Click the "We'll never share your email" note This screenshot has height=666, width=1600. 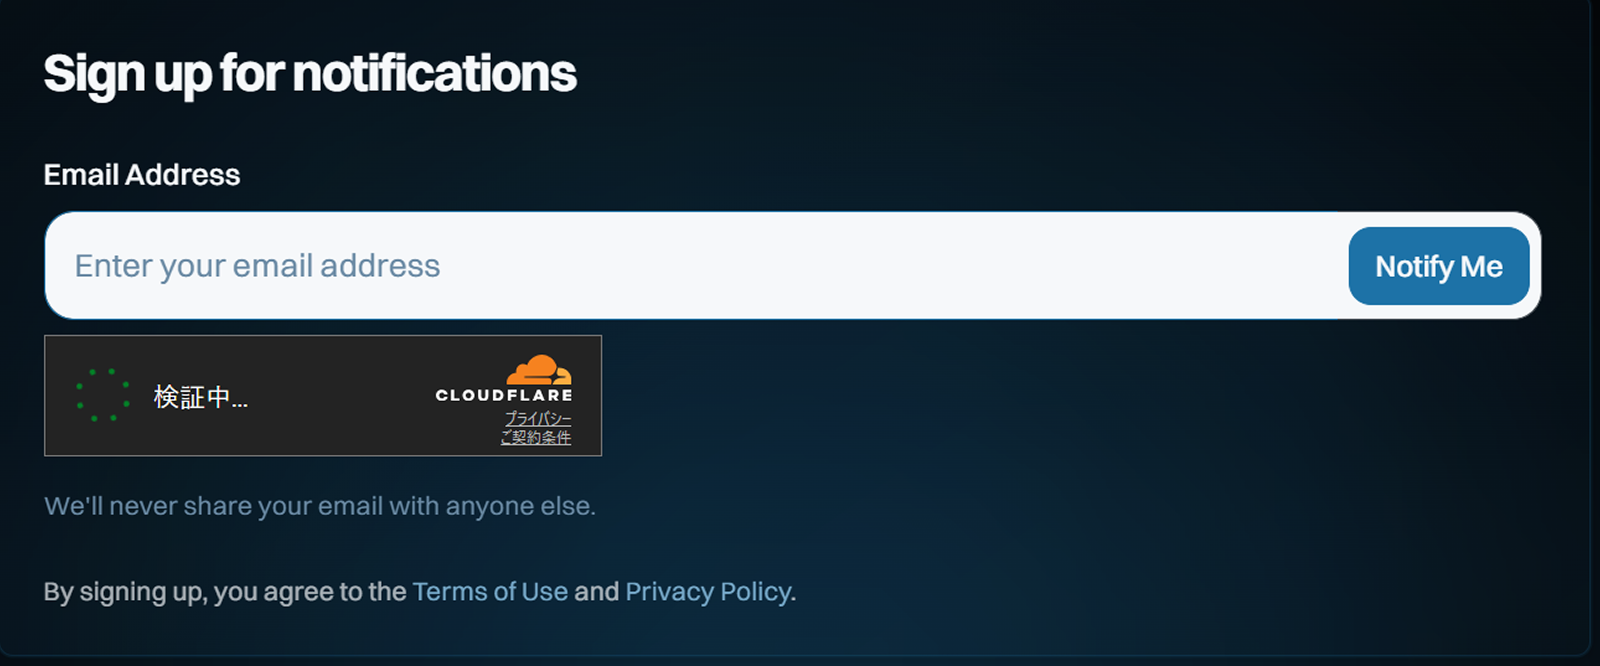pos(320,506)
